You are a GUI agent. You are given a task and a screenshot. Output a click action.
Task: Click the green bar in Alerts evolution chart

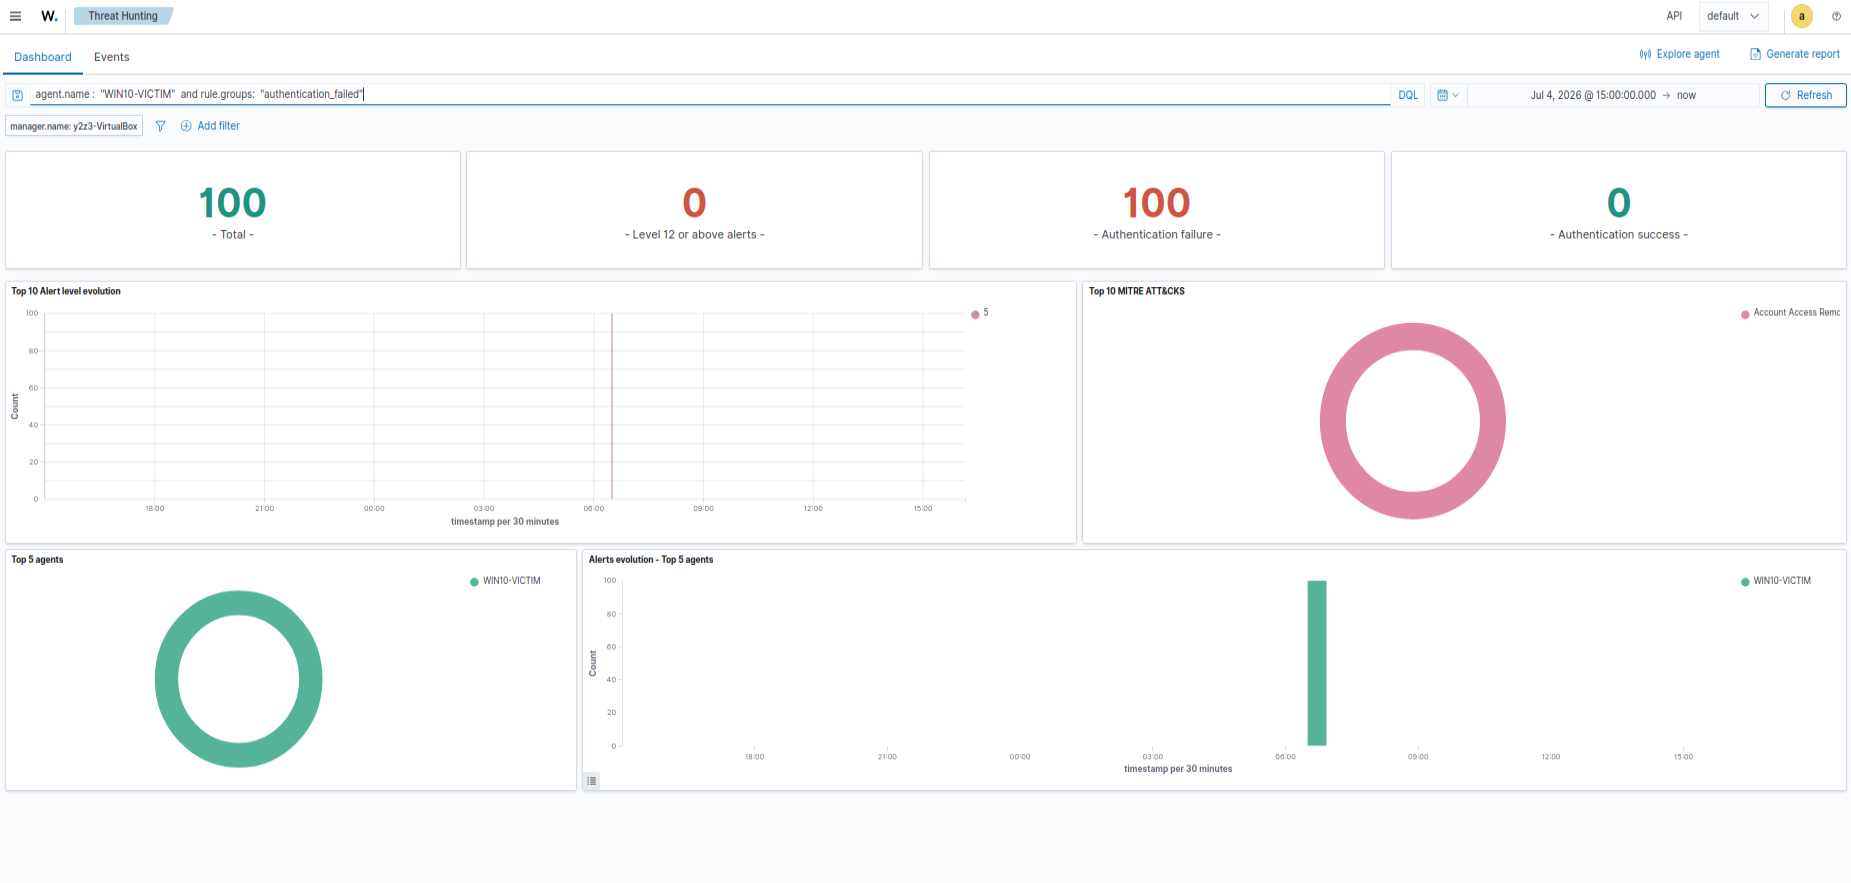(x=1317, y=663)
